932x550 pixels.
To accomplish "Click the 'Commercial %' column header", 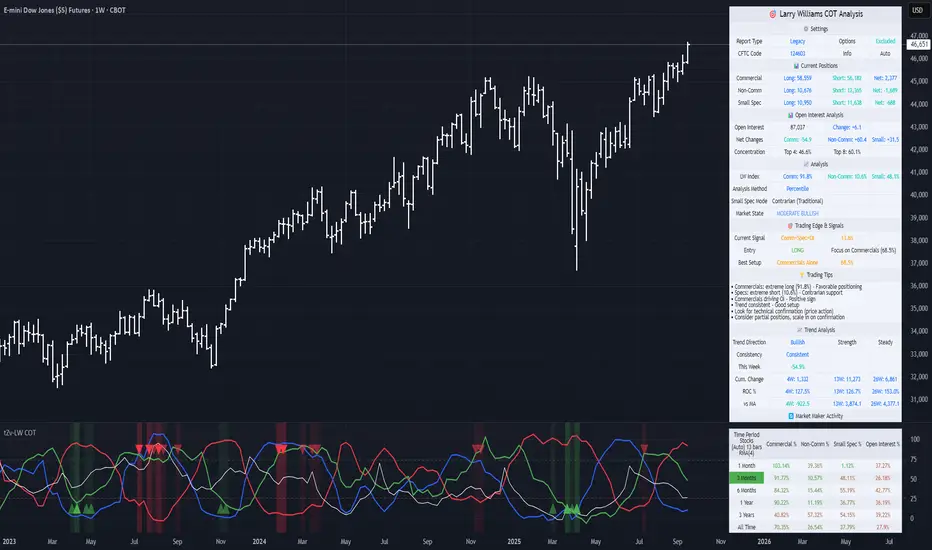I will (781, 444).
